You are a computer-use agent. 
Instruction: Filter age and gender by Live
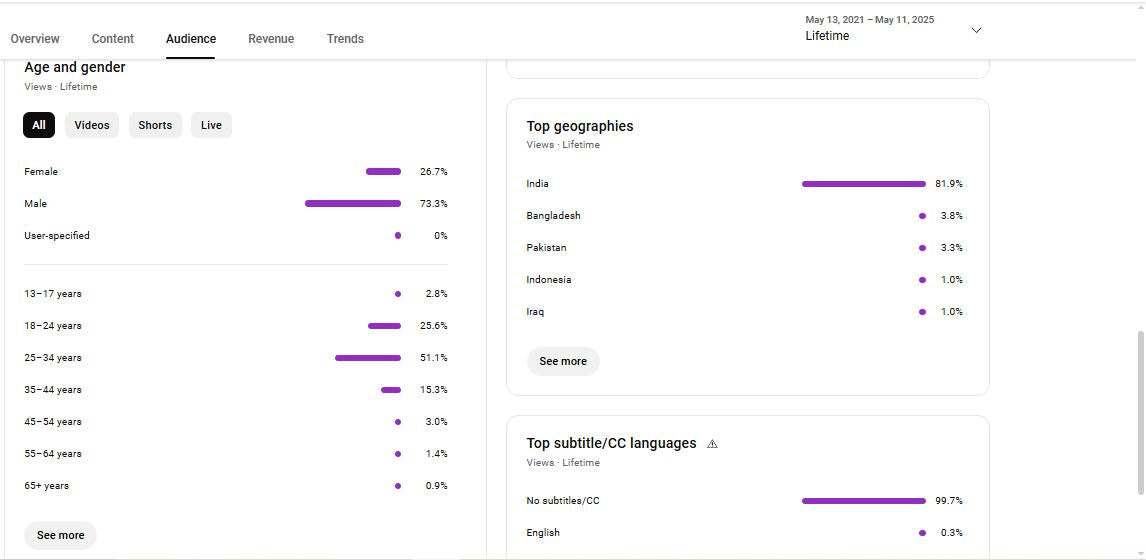211,125
